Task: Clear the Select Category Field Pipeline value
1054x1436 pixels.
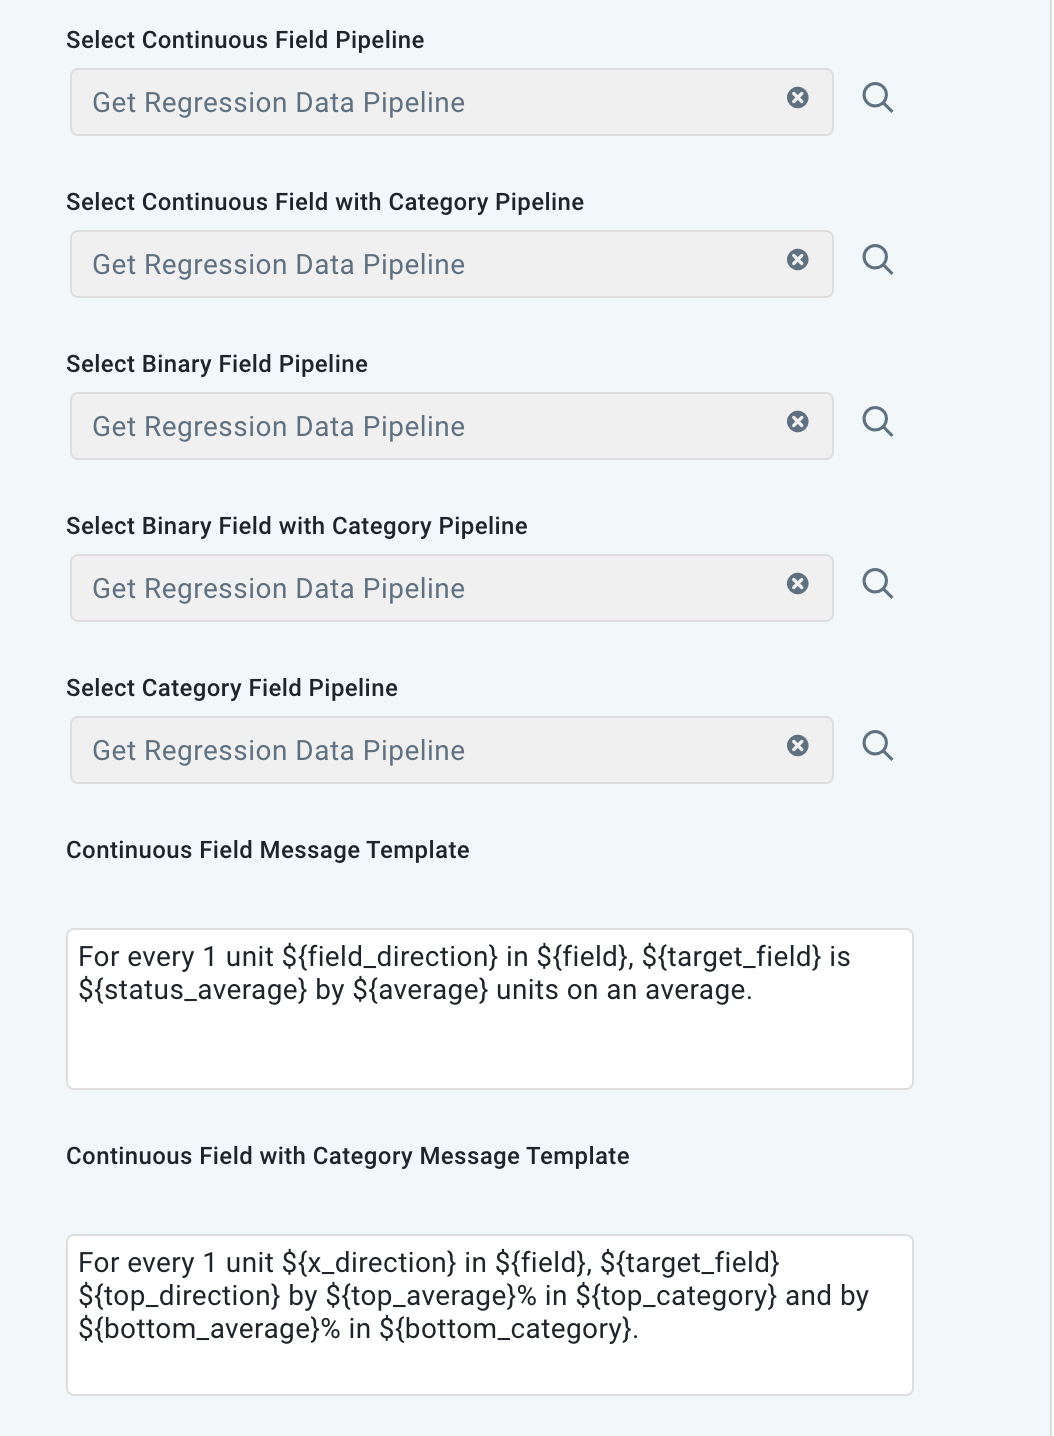Action: tap(797, 745)
